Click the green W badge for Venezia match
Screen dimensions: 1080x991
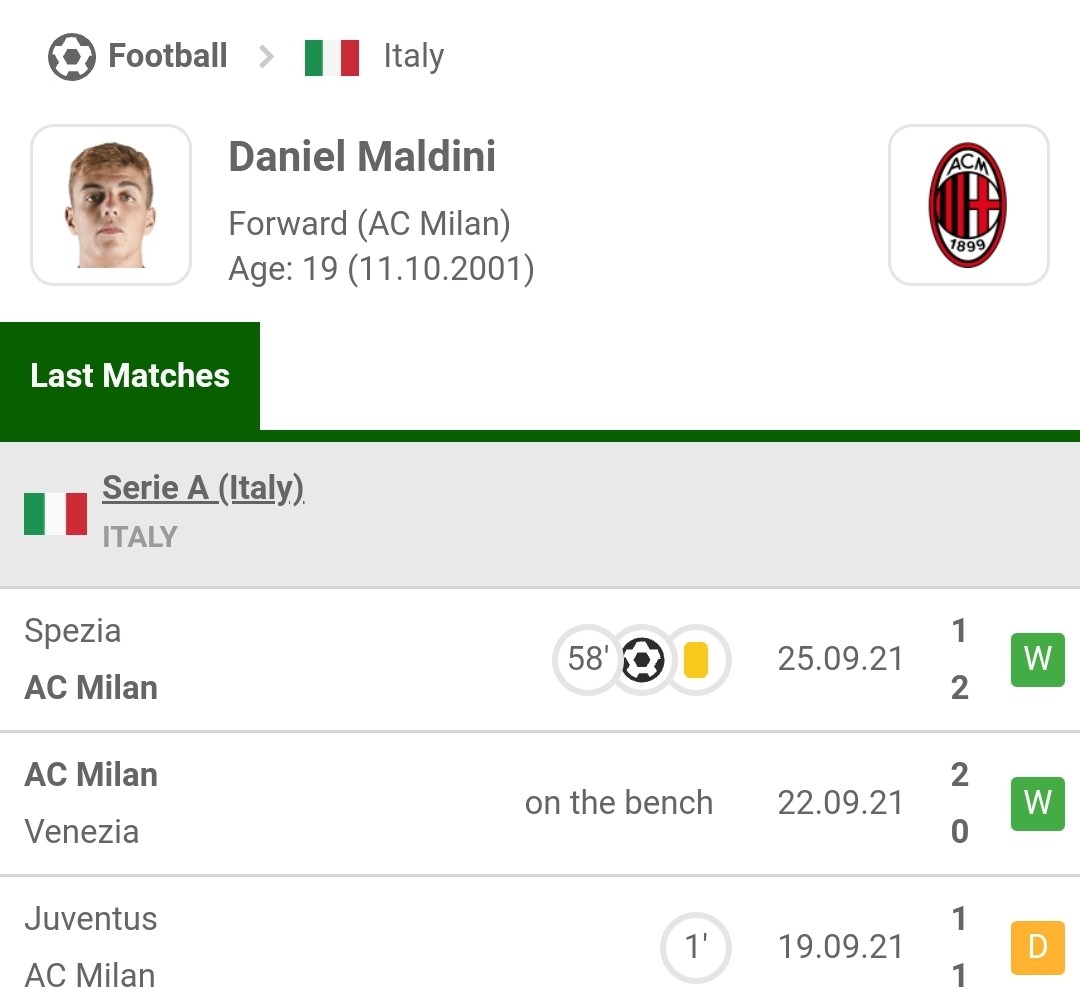coord(1037,804)
